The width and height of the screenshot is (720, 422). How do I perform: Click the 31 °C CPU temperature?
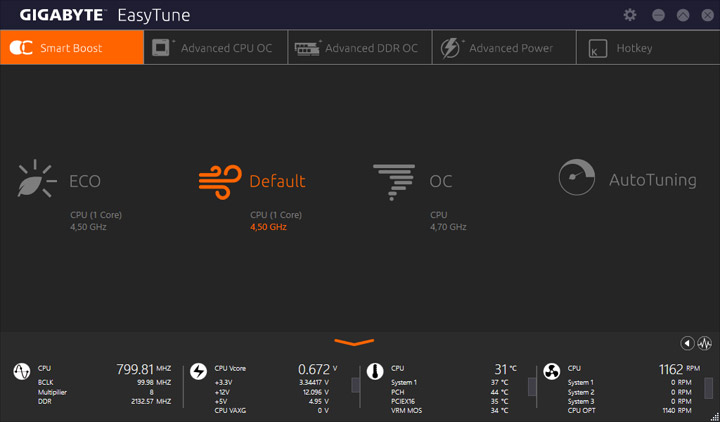coord(505,369)
